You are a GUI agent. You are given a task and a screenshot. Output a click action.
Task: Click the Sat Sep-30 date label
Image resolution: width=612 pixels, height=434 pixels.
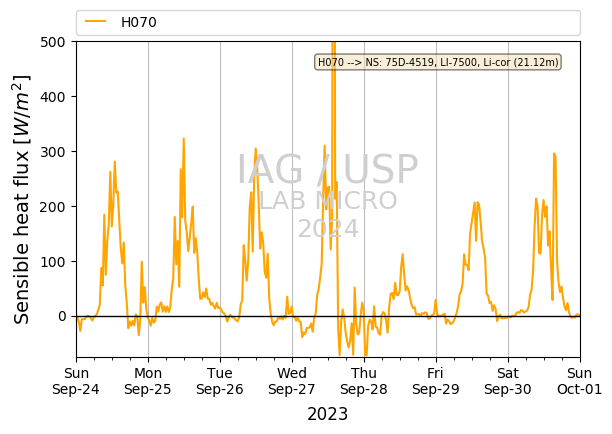508,381
